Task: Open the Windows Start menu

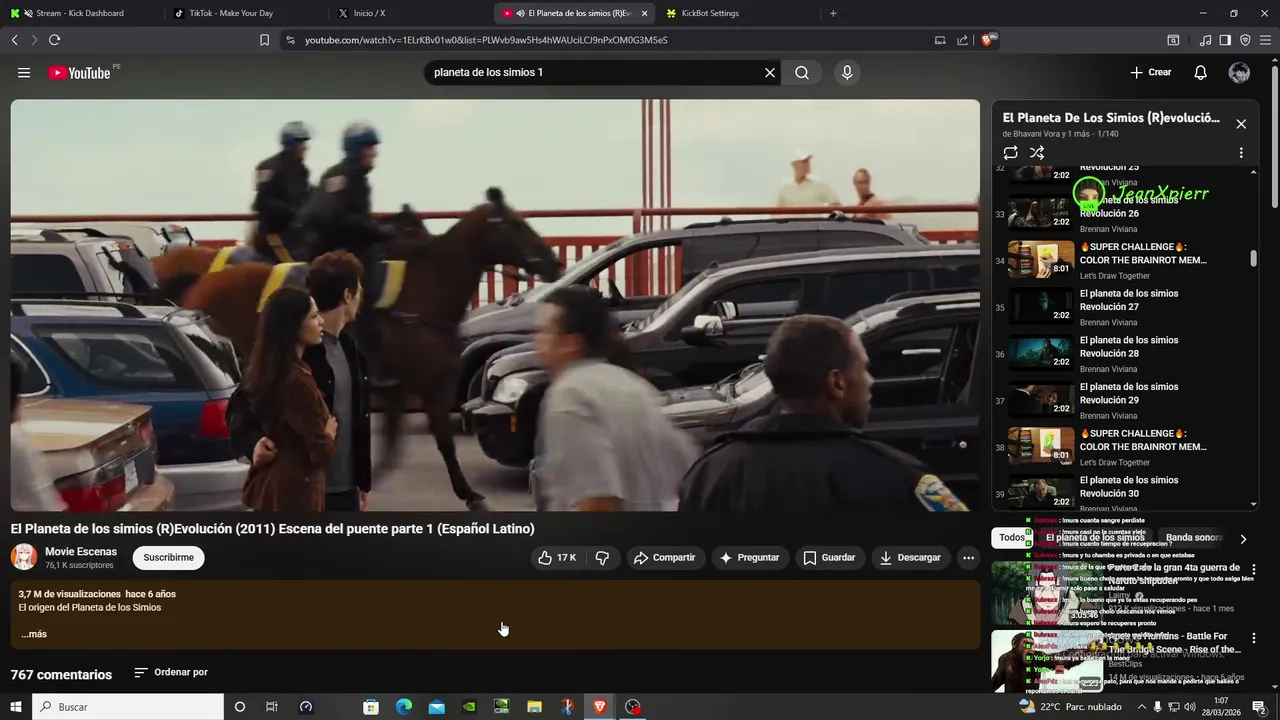Action: [16, 707]
